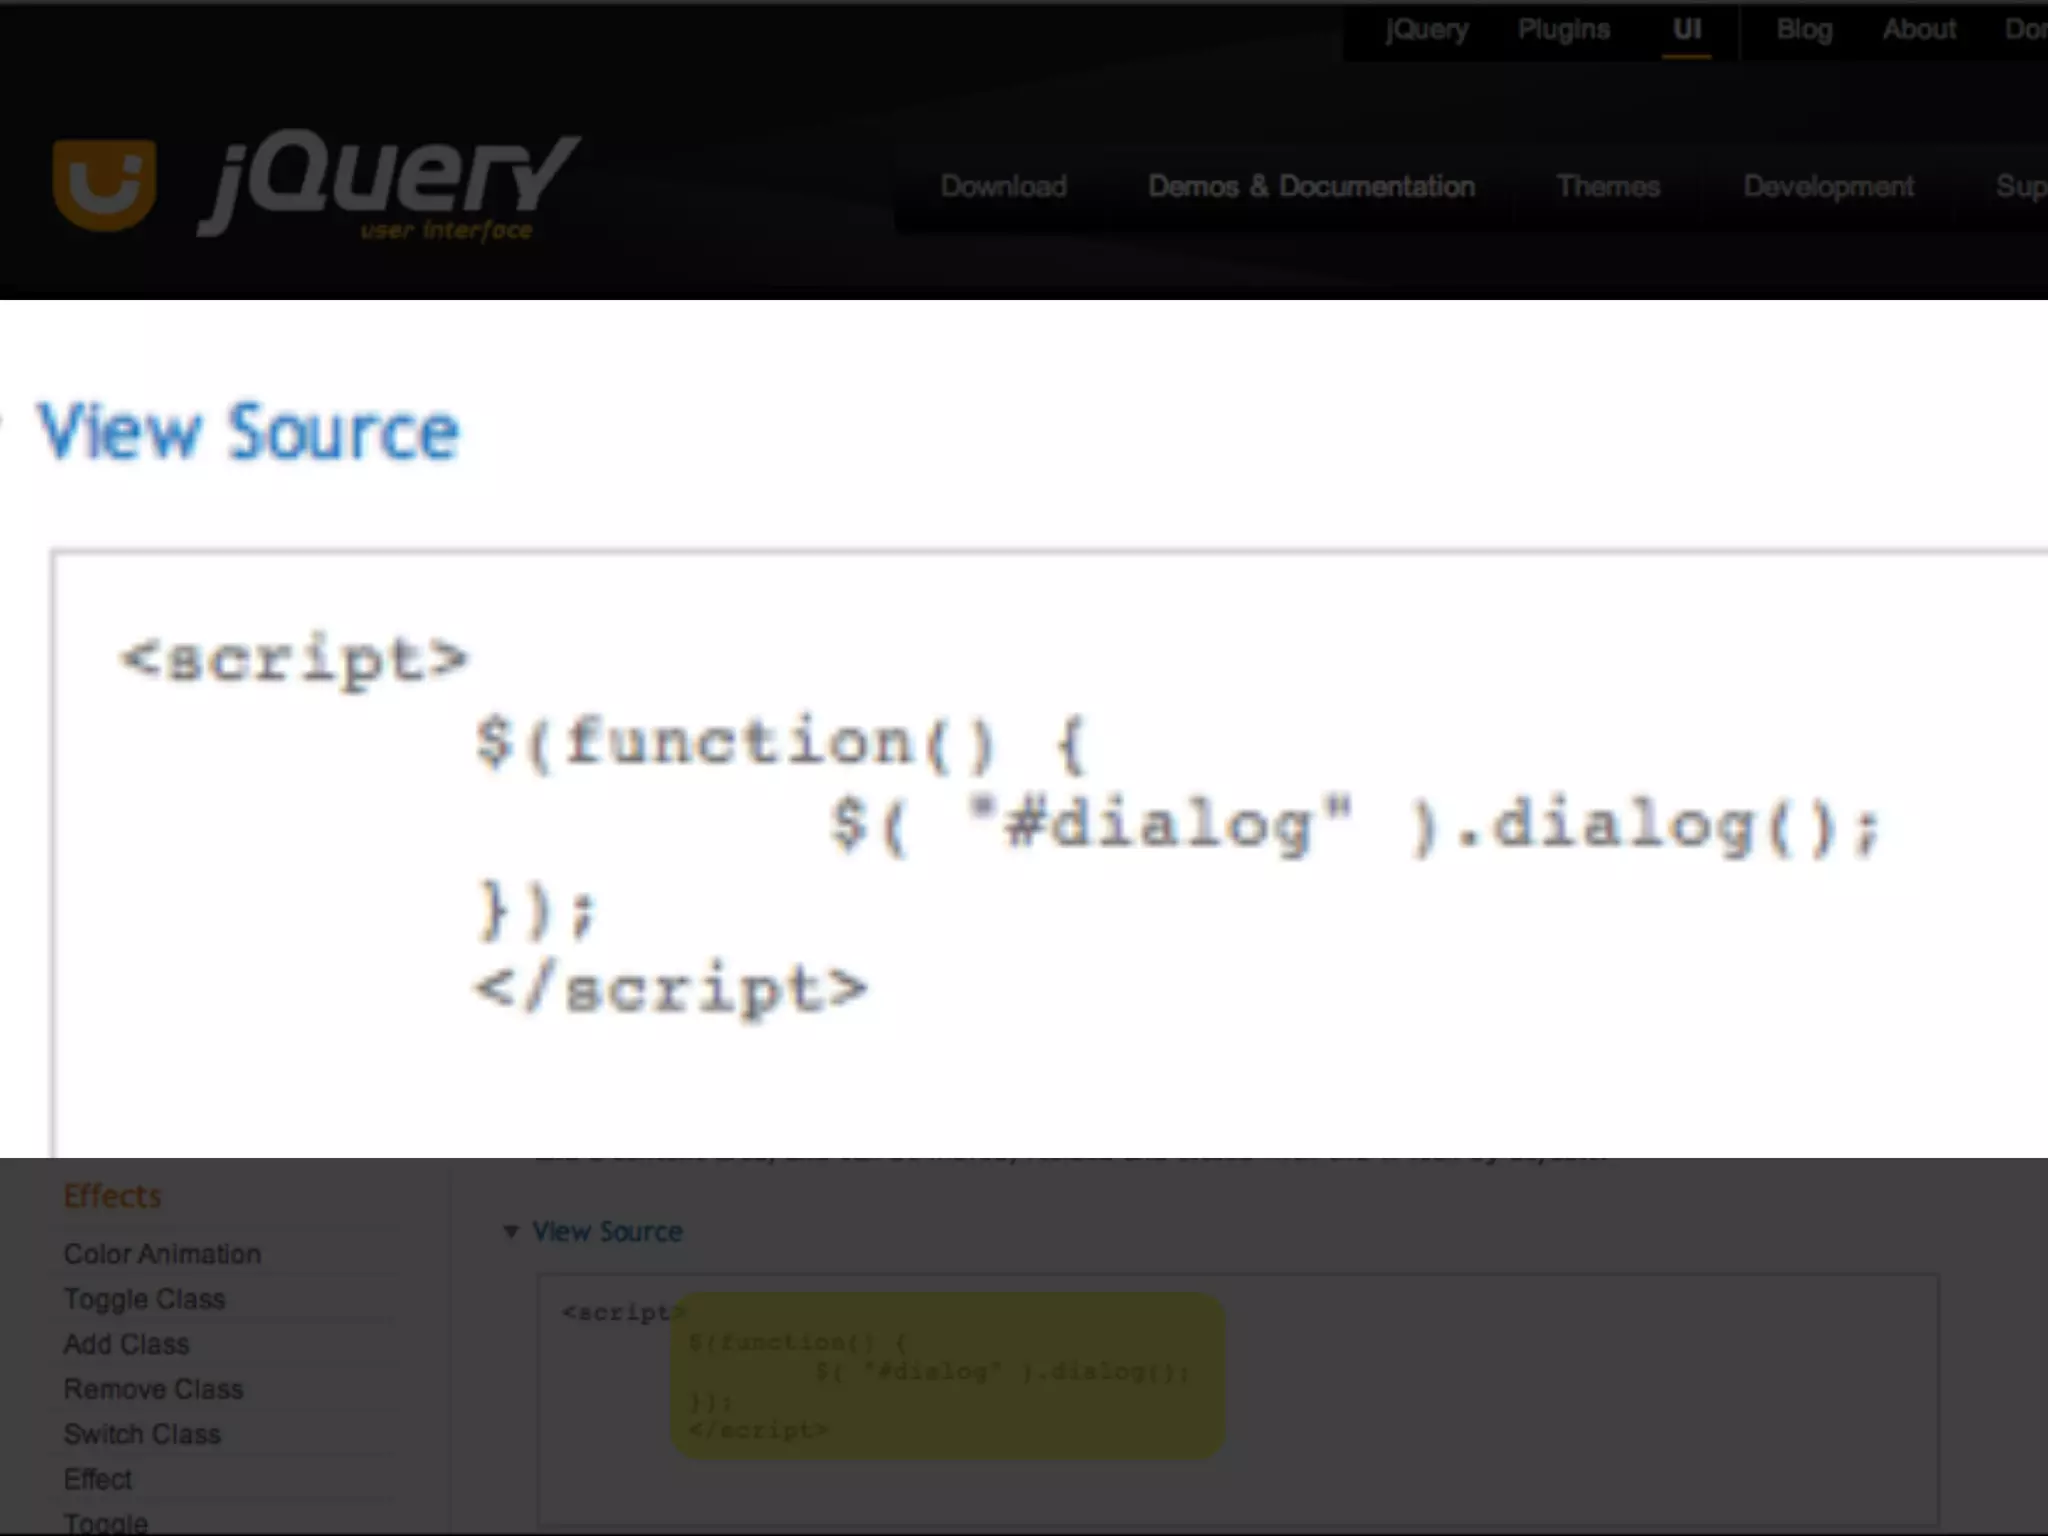Open the Add Class effect demo

(x=126, y=1344)
